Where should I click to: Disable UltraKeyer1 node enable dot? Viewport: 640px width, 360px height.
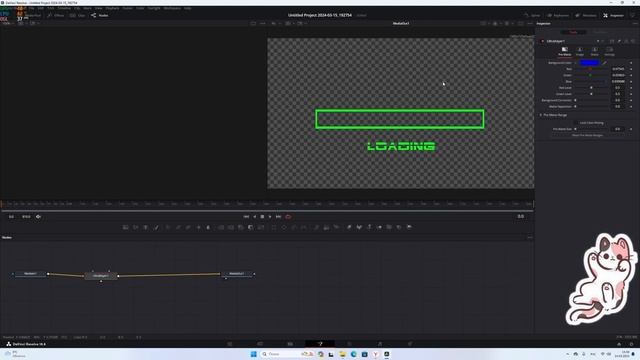tap(542, 41)
